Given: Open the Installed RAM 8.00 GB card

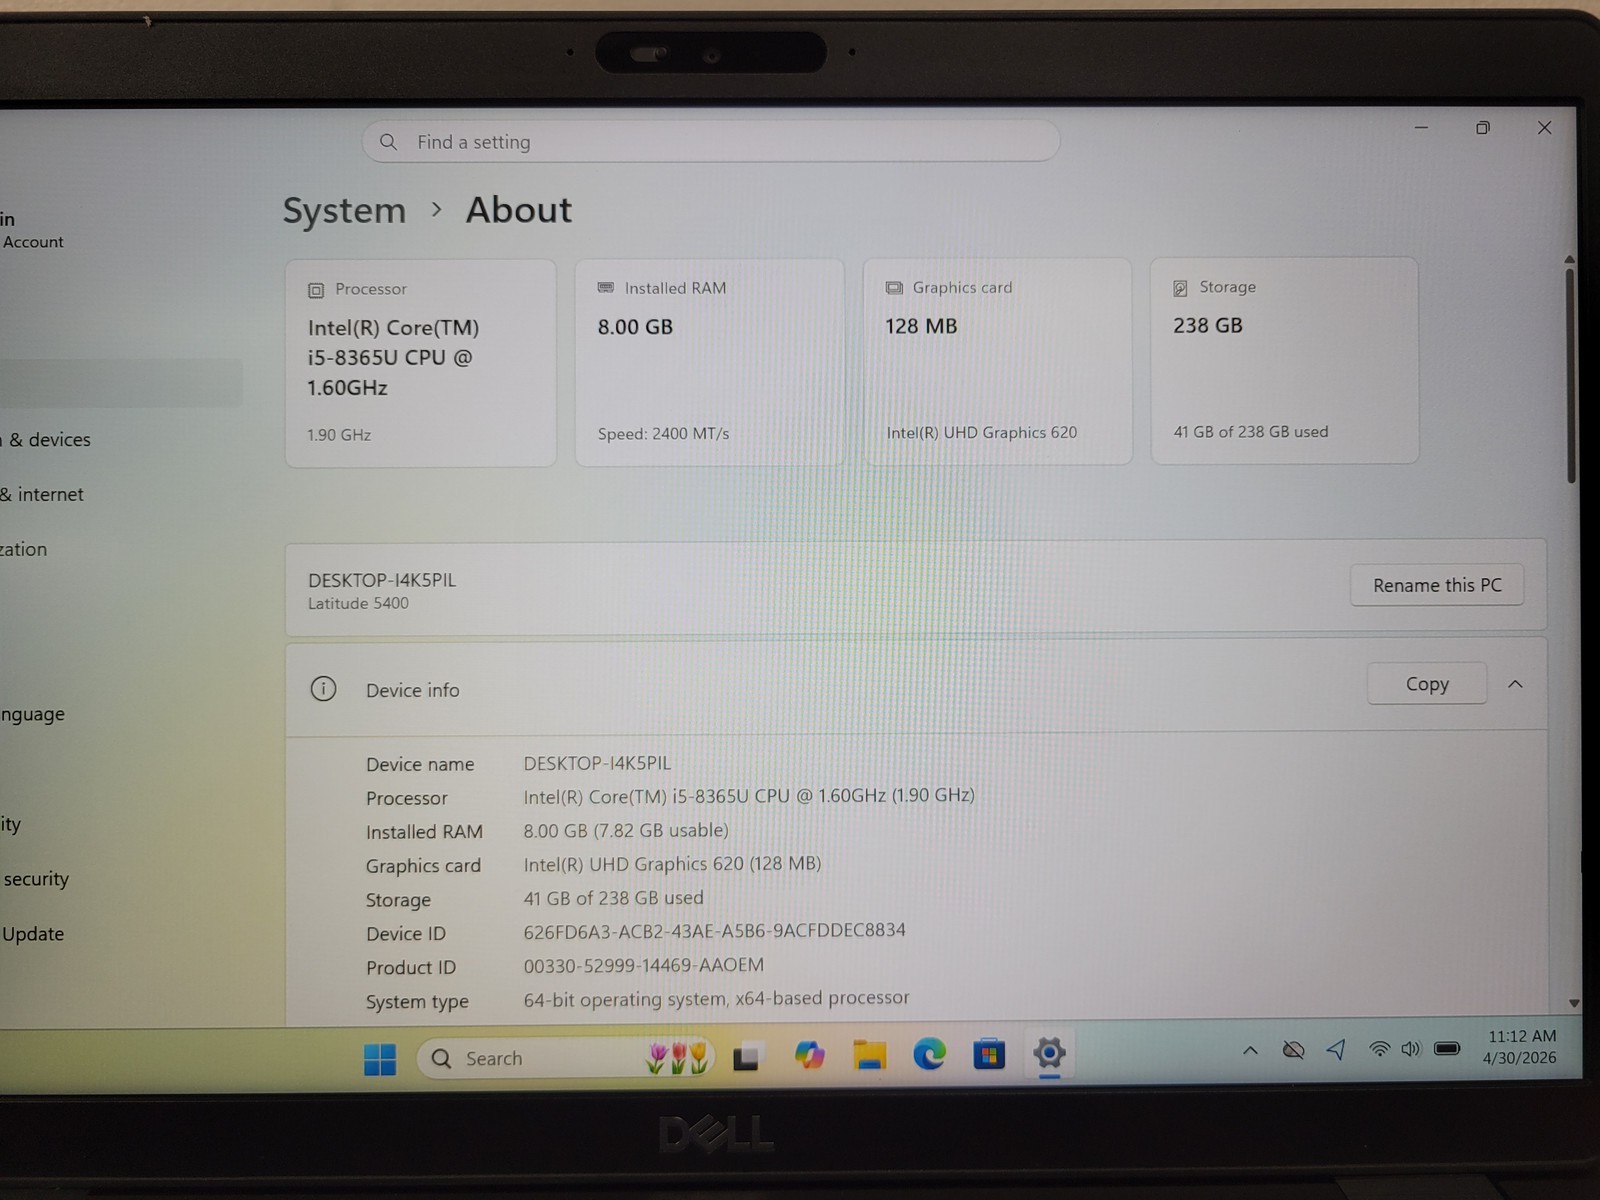Looking at the screenshot, I should (x=709, y=361).
